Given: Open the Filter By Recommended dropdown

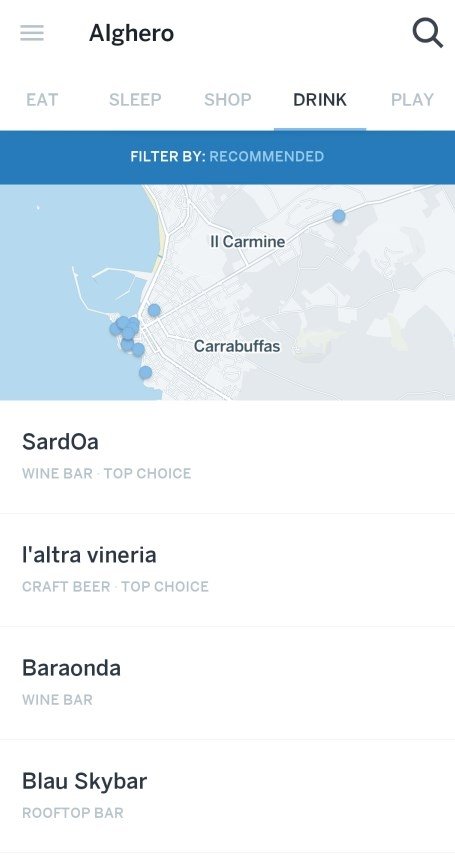Looking at the screenshot, I should click(227, 156).
